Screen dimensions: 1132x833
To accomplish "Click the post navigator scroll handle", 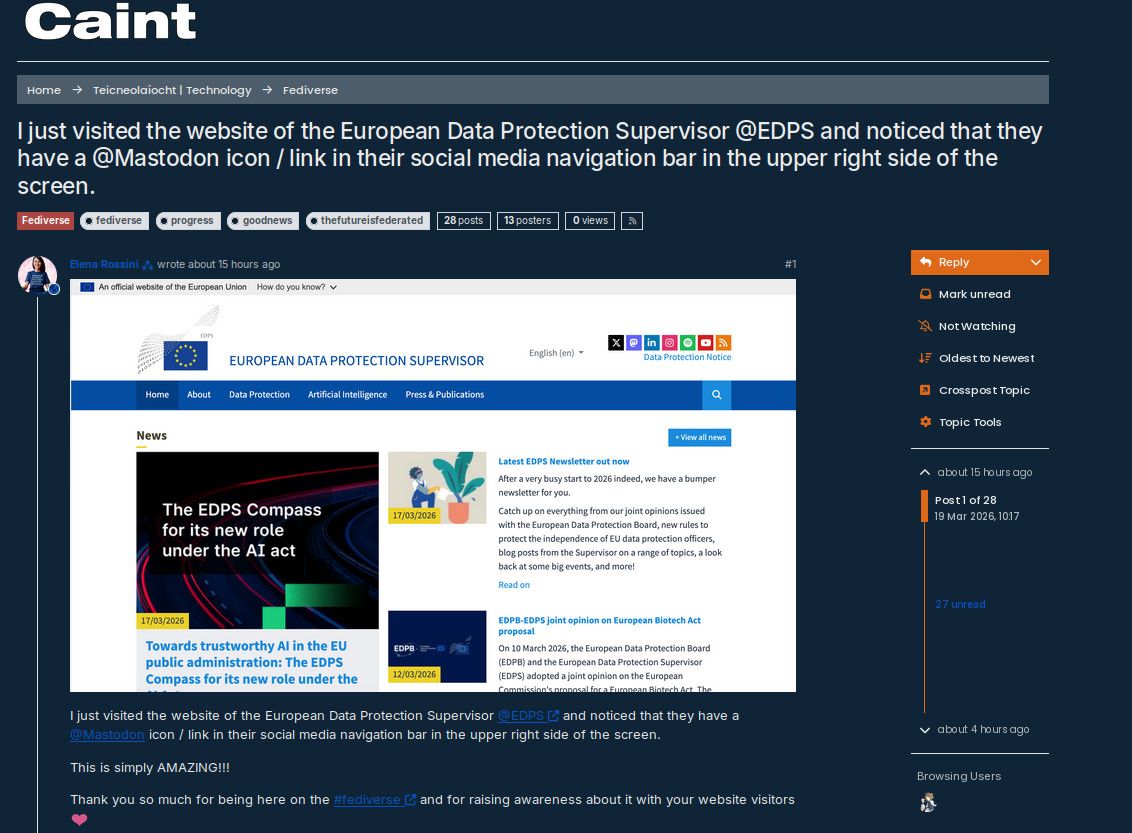I will coord(925,506).
